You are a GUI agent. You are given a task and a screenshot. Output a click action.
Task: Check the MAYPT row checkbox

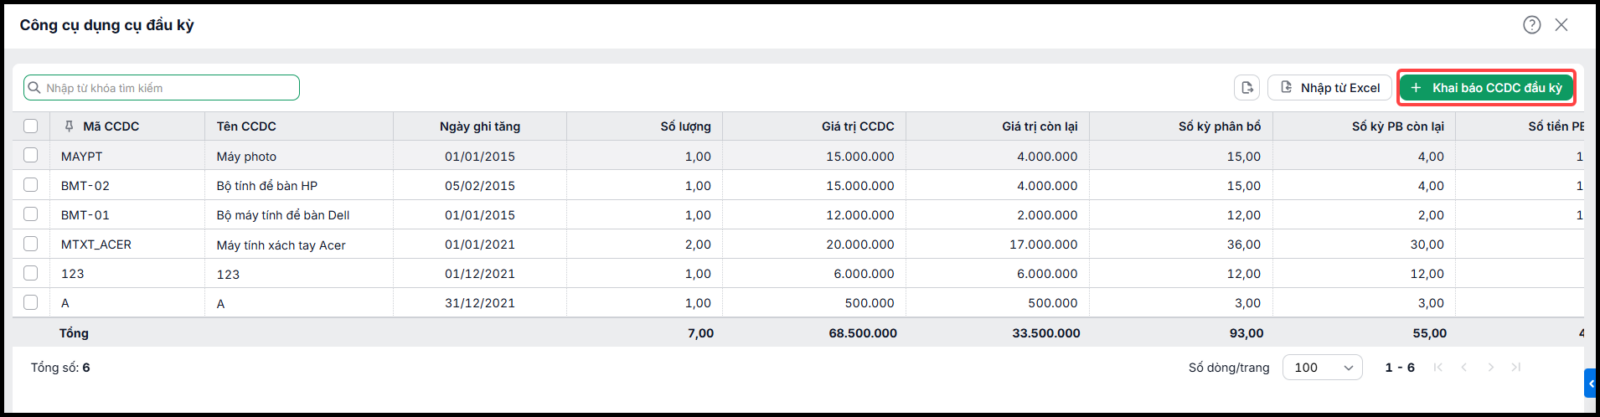pyautogui.click(x=31, y=155)
